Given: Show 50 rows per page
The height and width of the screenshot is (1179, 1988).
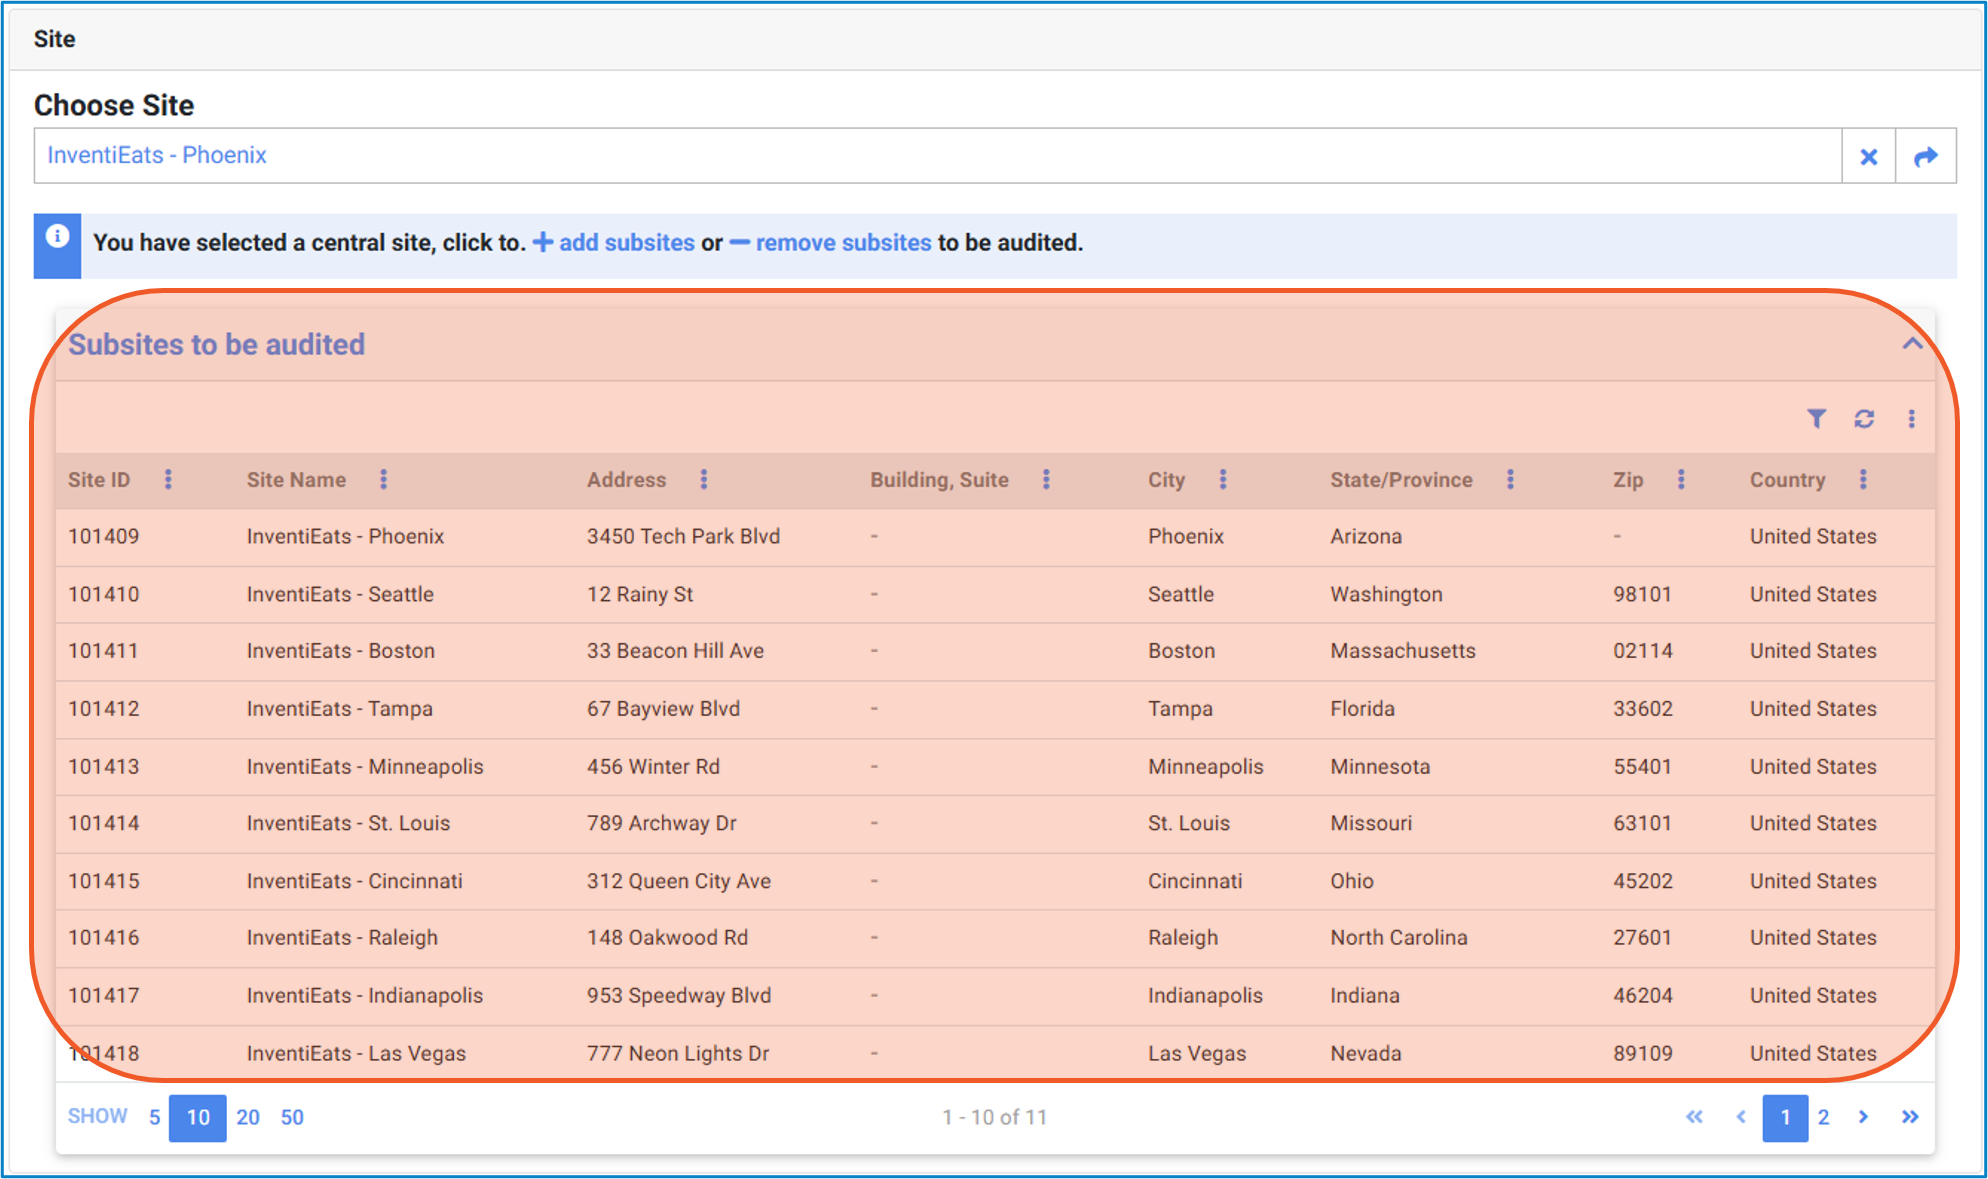Looking at the screenshot, I should 292,1117.
